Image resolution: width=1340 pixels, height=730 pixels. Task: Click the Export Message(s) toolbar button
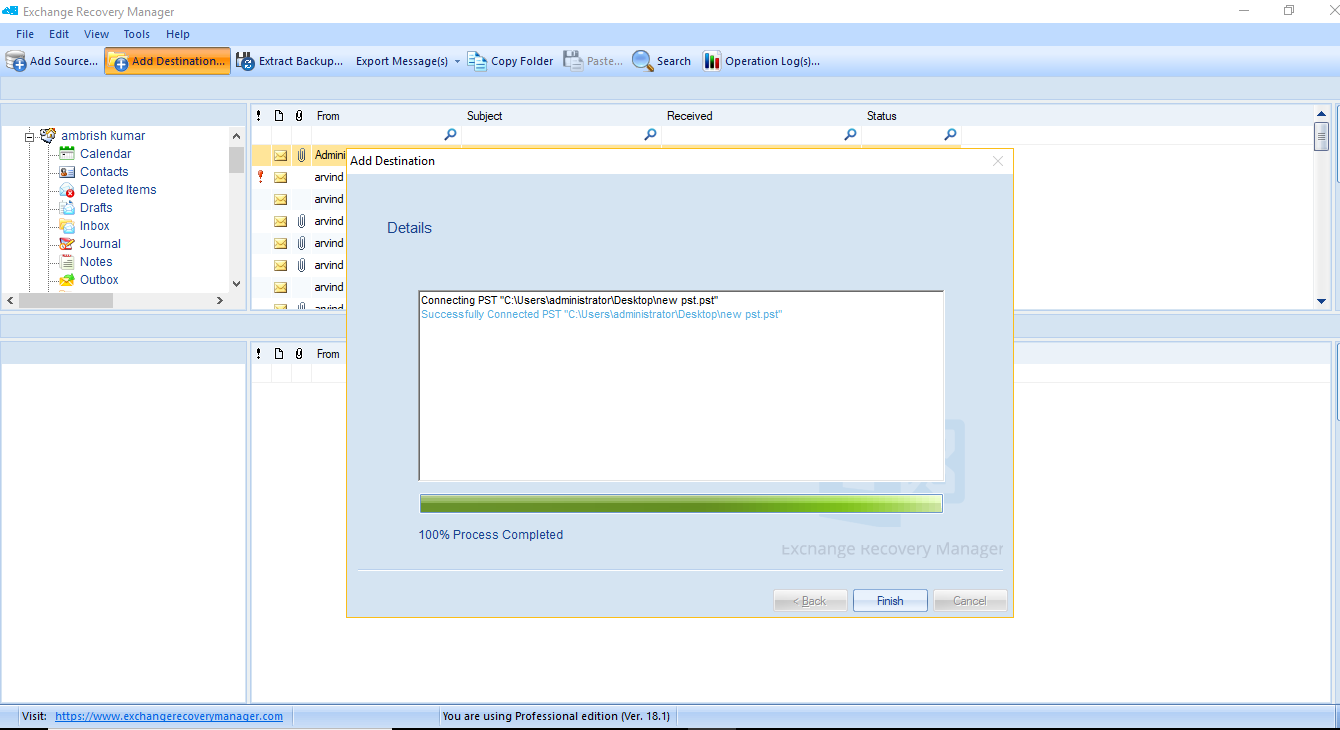coord(402,61)
